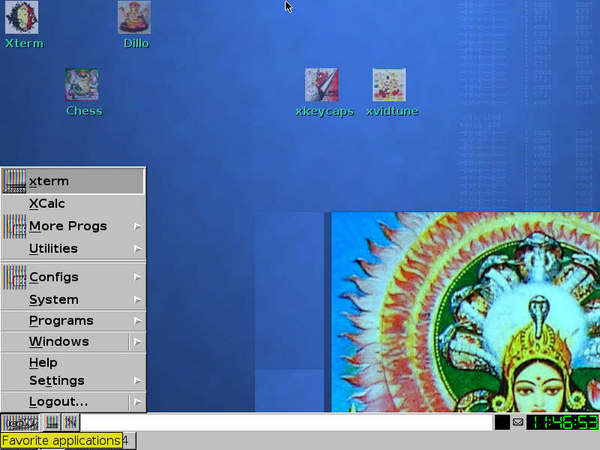Expand the Settings submenu arrow
This screenshot has height=450, width=600.
pos(138,381)
